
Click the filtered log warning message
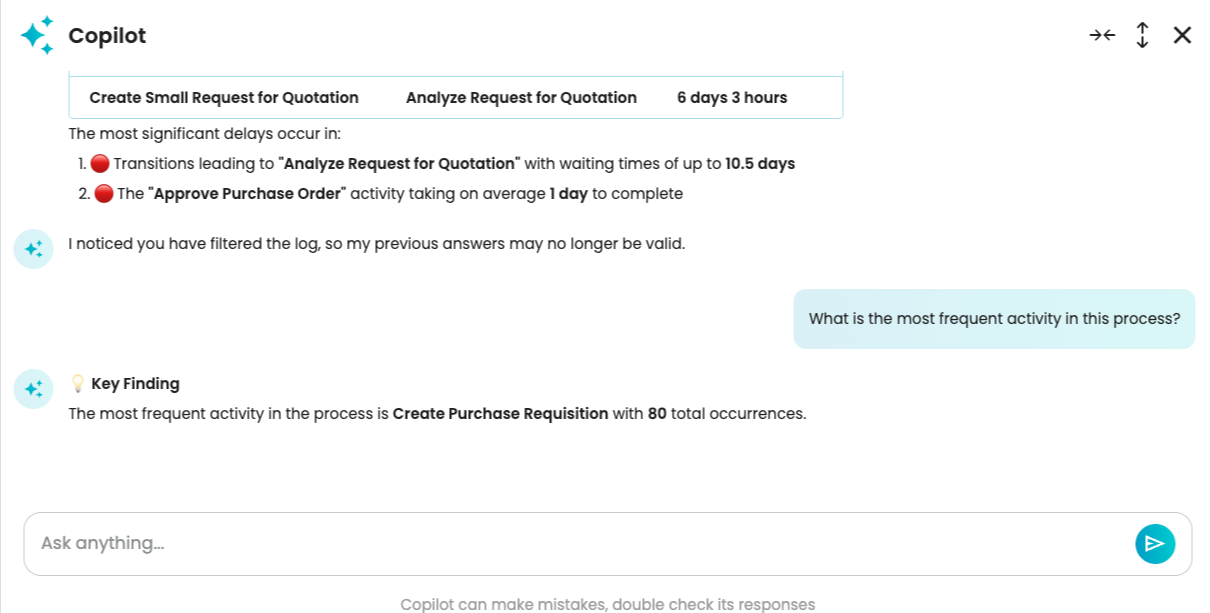(x=376, y=244)
